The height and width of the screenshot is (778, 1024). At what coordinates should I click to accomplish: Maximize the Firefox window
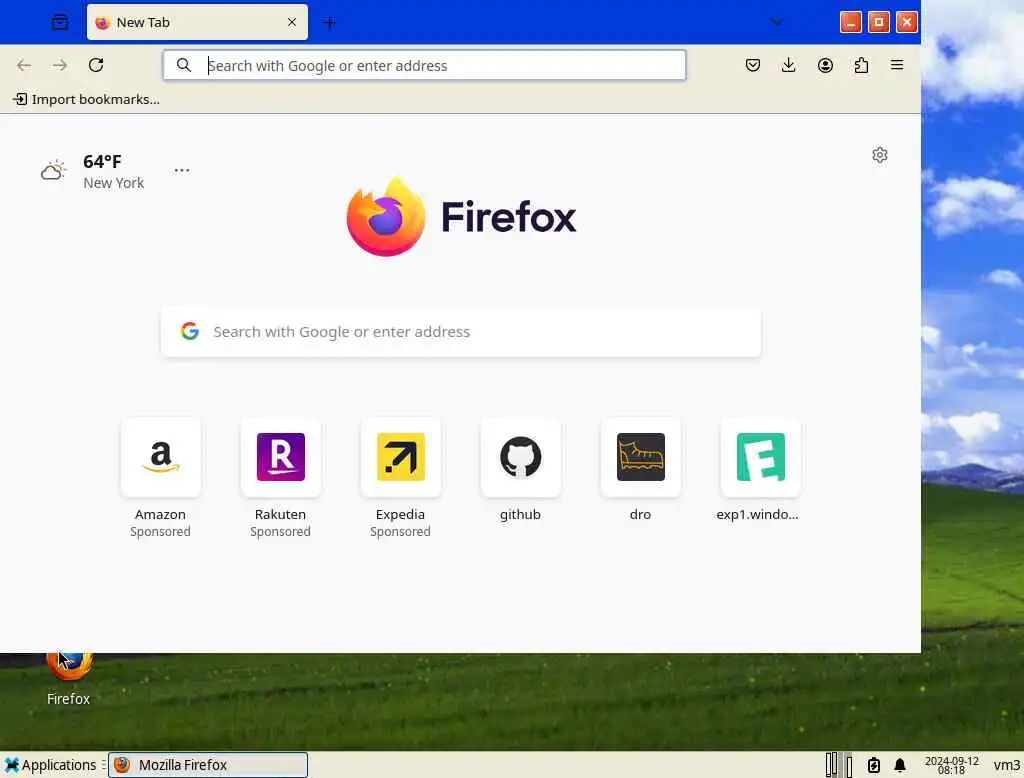[x=878, y=22]
